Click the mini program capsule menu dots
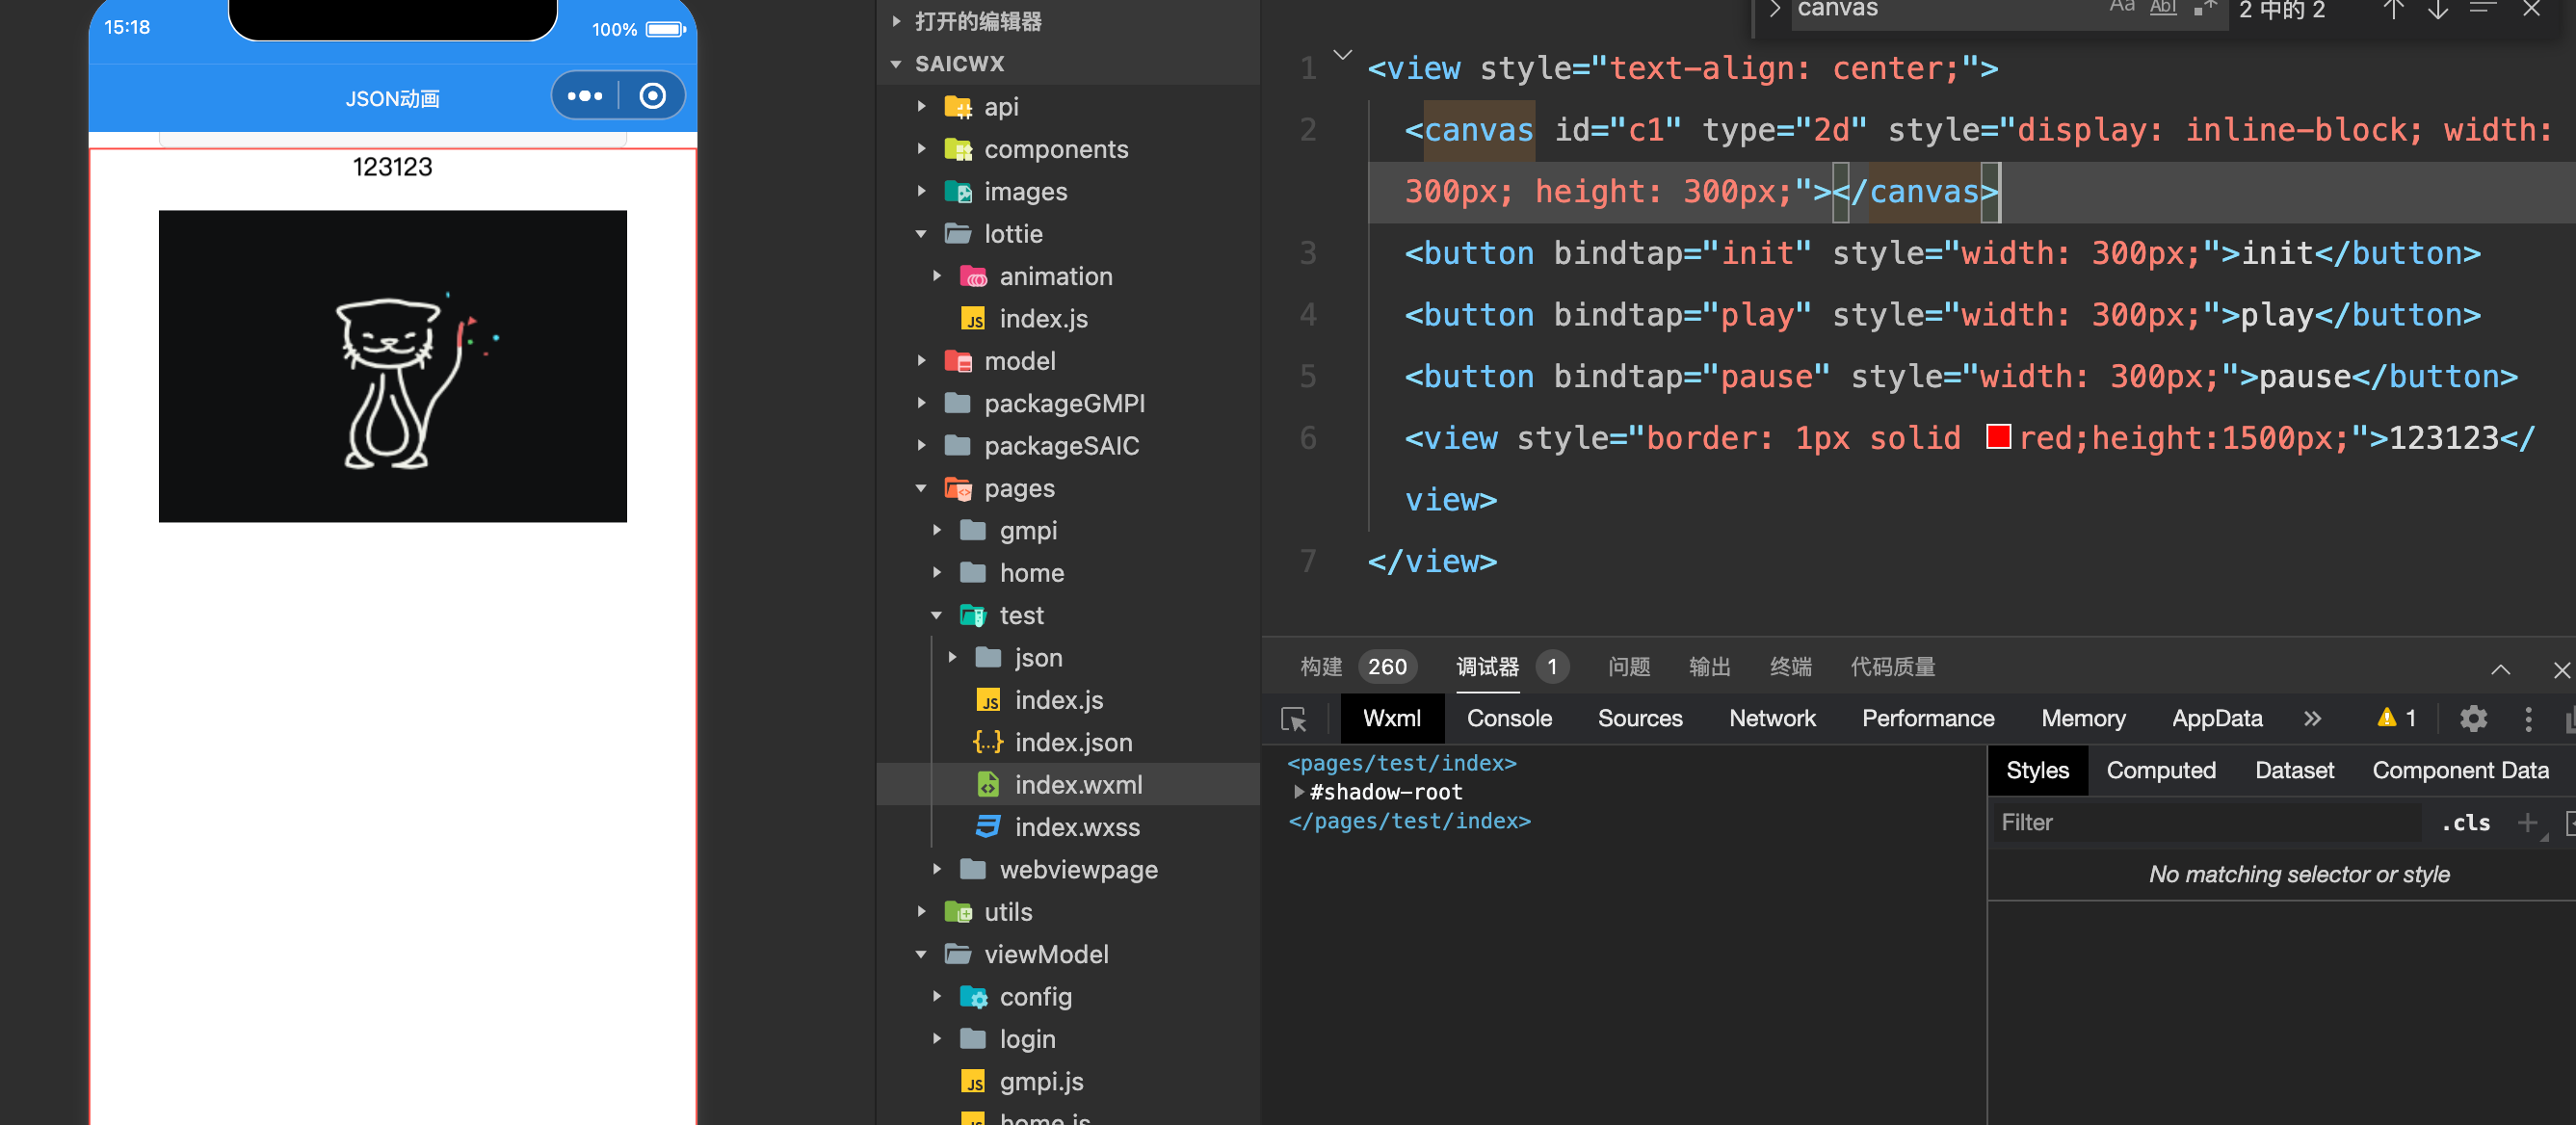Screen dimensions: 2576x1125 (x=585, y=96)
